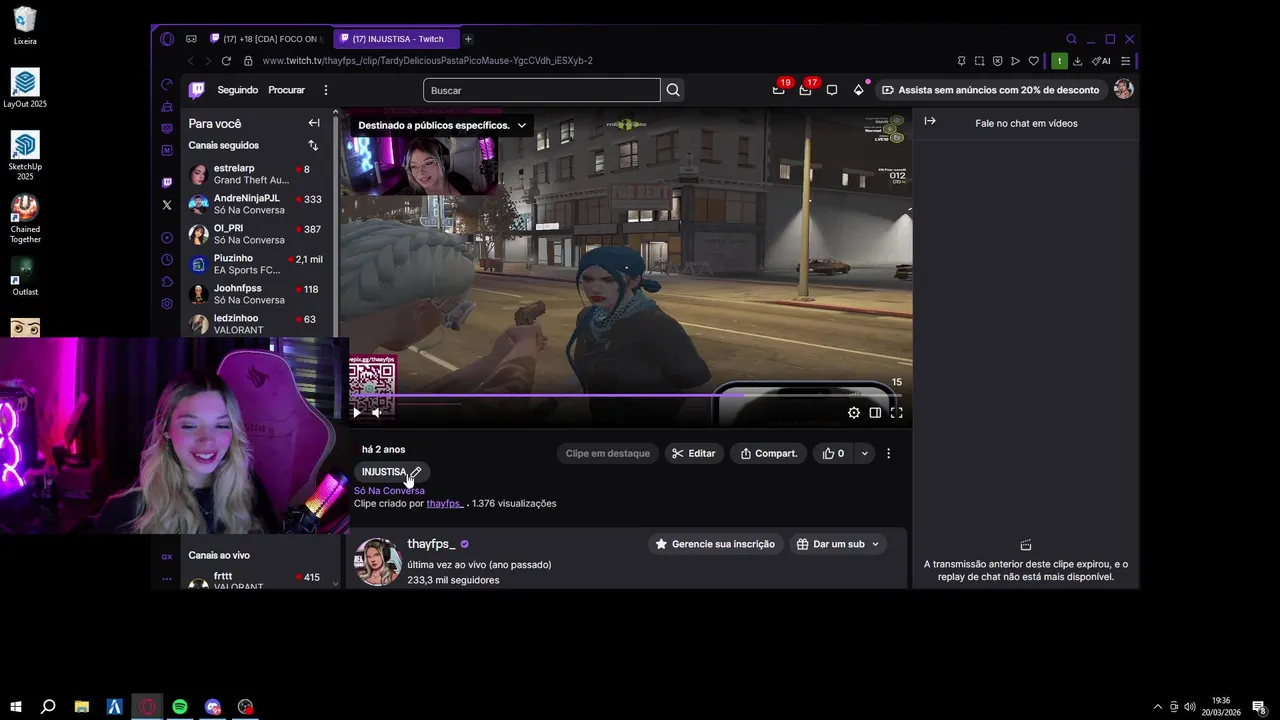Collapse the chat panel arrow
Screen dimensions: 1280x720
[930, 121]
